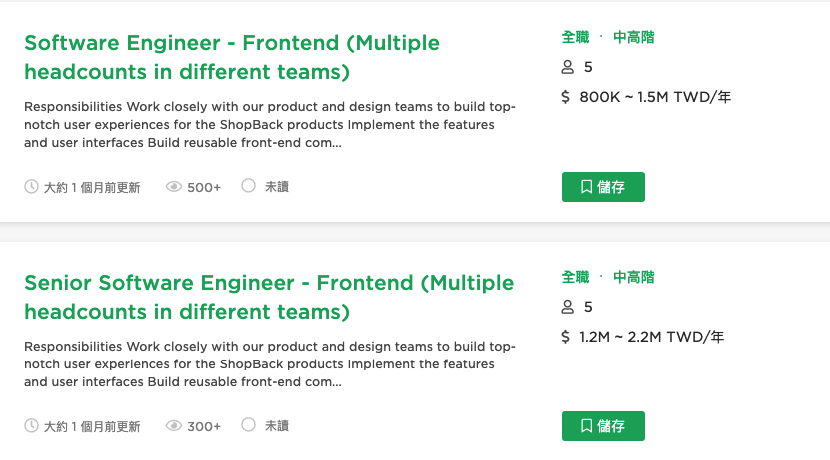
Task: Click the eye views icon showing 500+
Action: pos(174,187)
